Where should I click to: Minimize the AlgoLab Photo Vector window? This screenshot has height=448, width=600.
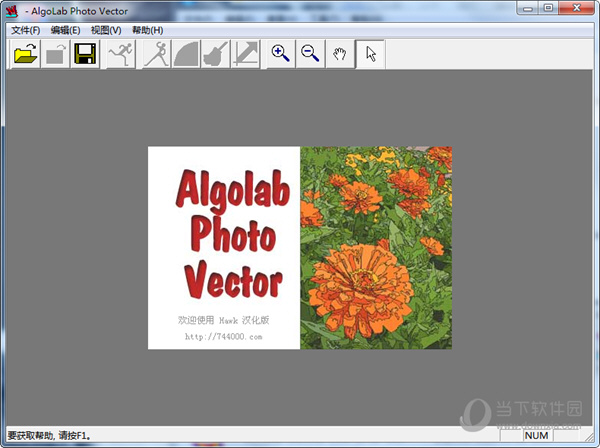click(x=528, y=8)
